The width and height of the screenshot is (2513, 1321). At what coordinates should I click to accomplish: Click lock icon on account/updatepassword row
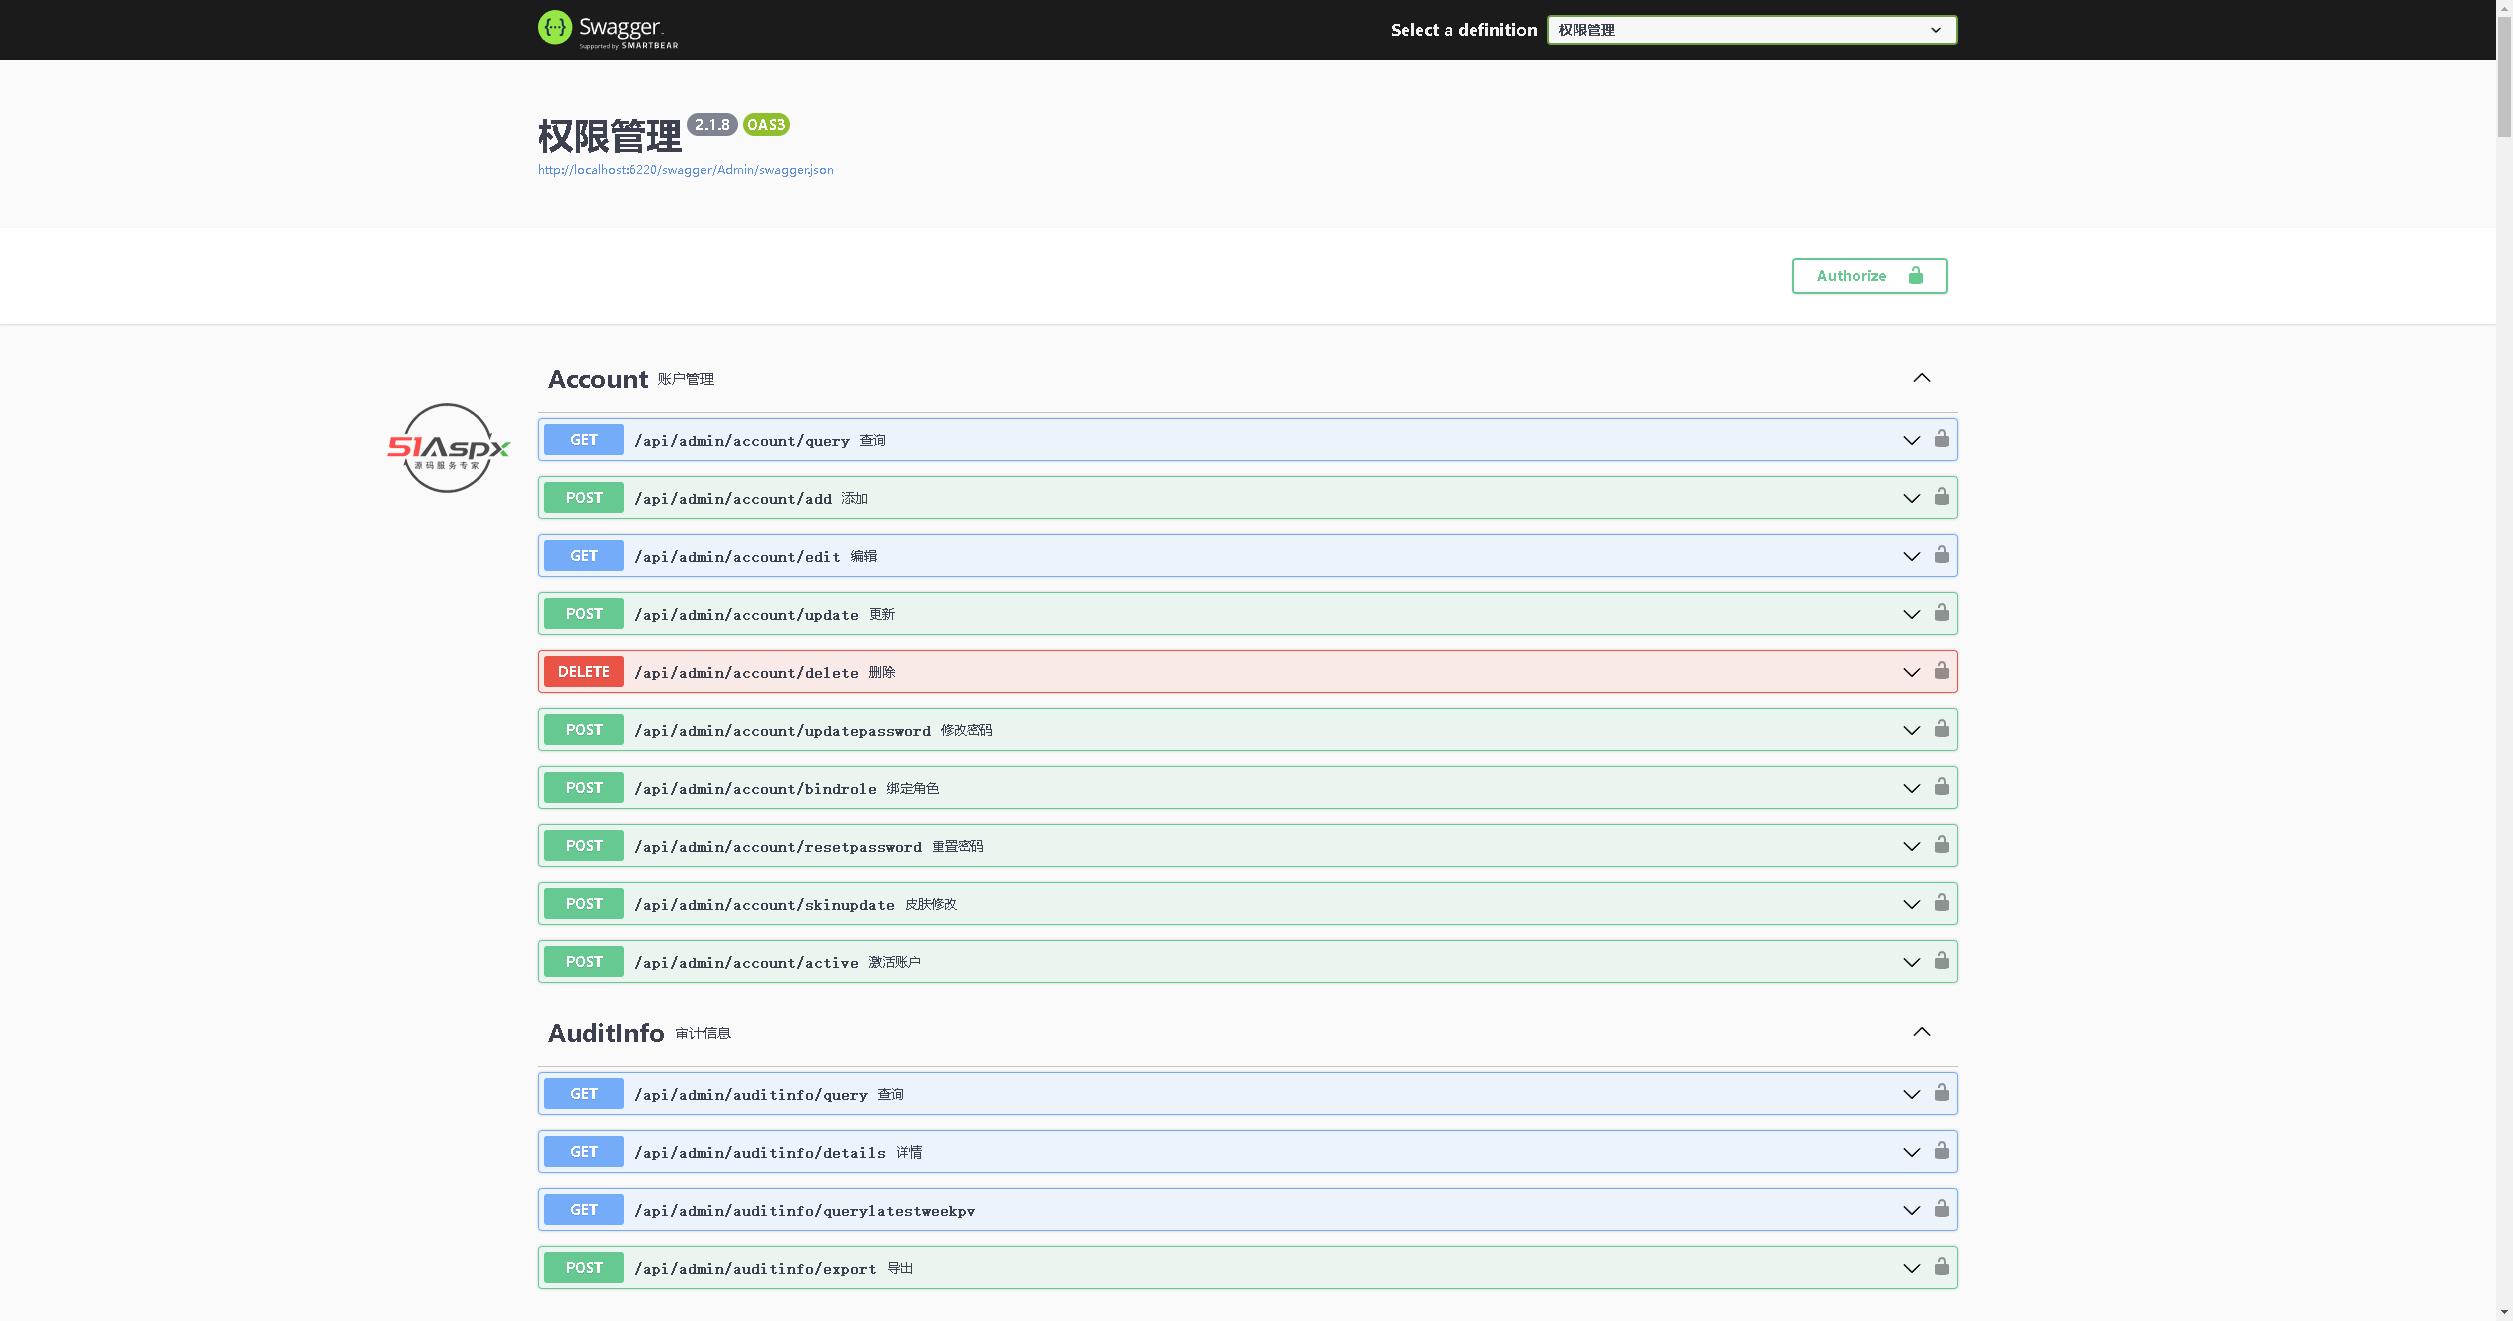pos(1941,729)
